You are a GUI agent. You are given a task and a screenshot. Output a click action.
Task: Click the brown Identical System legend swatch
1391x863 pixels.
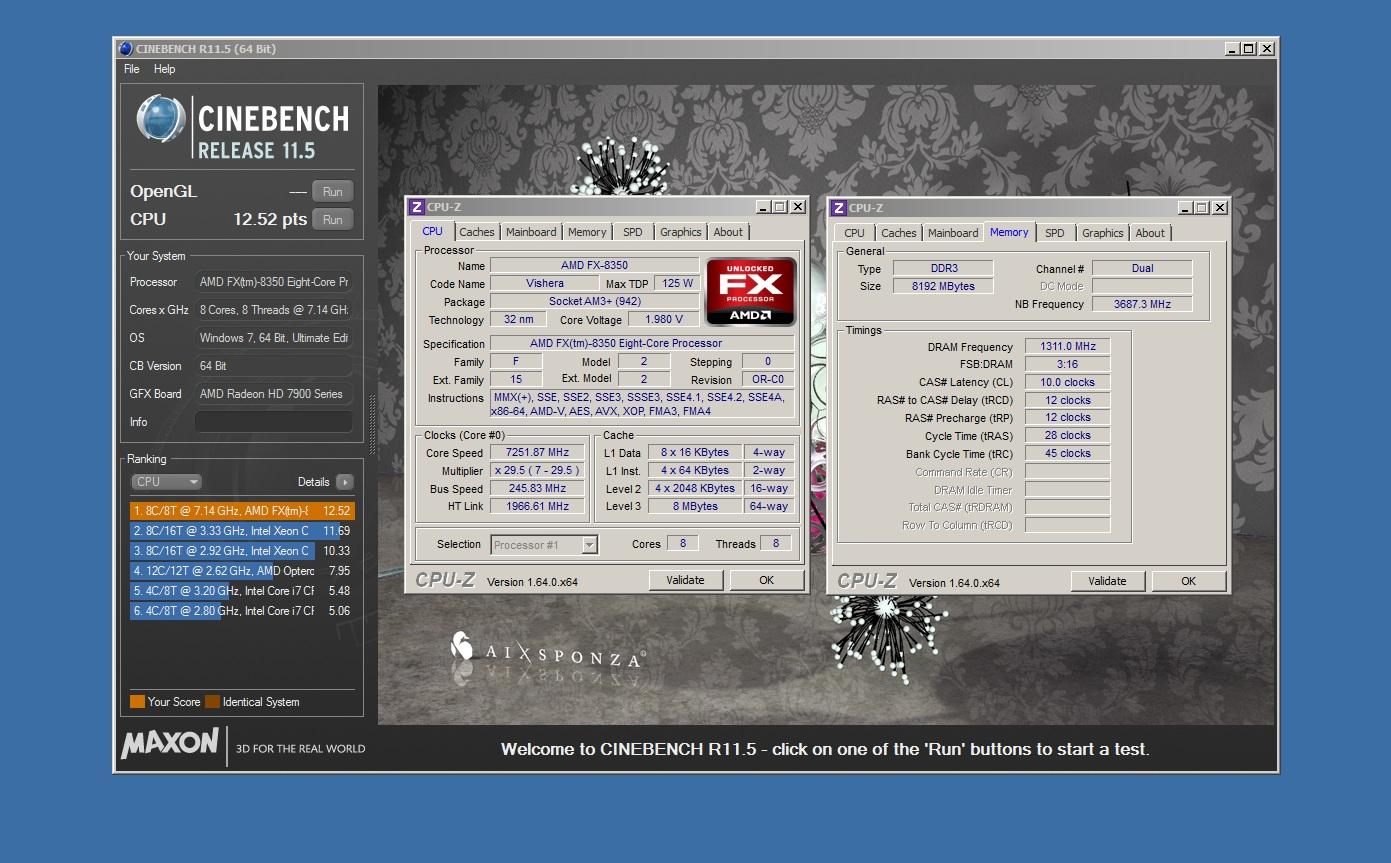212,702
